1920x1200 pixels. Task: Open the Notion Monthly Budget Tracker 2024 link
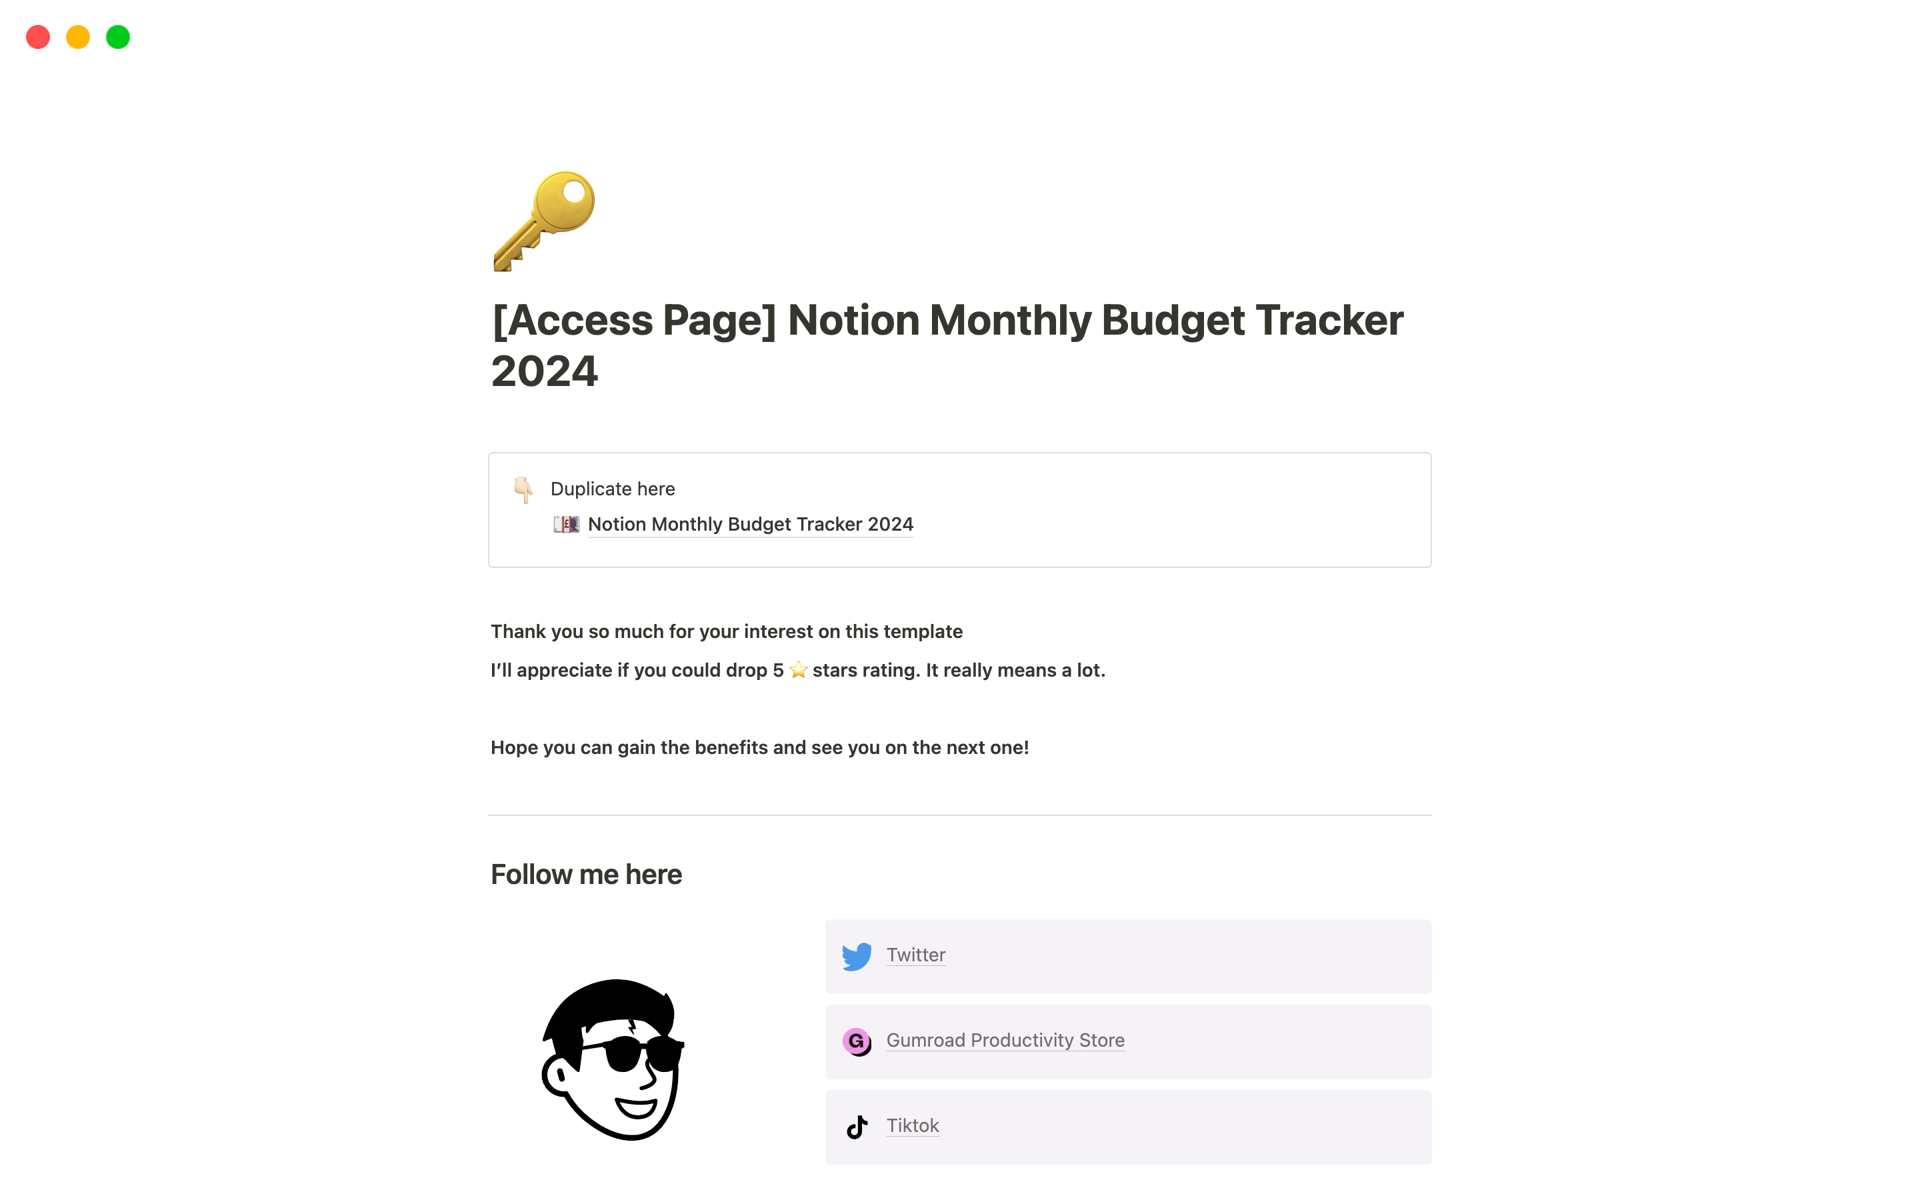coord(748,523)
